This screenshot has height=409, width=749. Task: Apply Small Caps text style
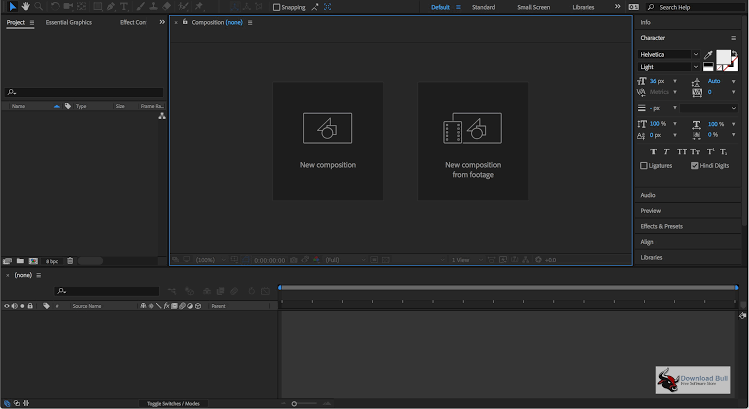point(695,151)
